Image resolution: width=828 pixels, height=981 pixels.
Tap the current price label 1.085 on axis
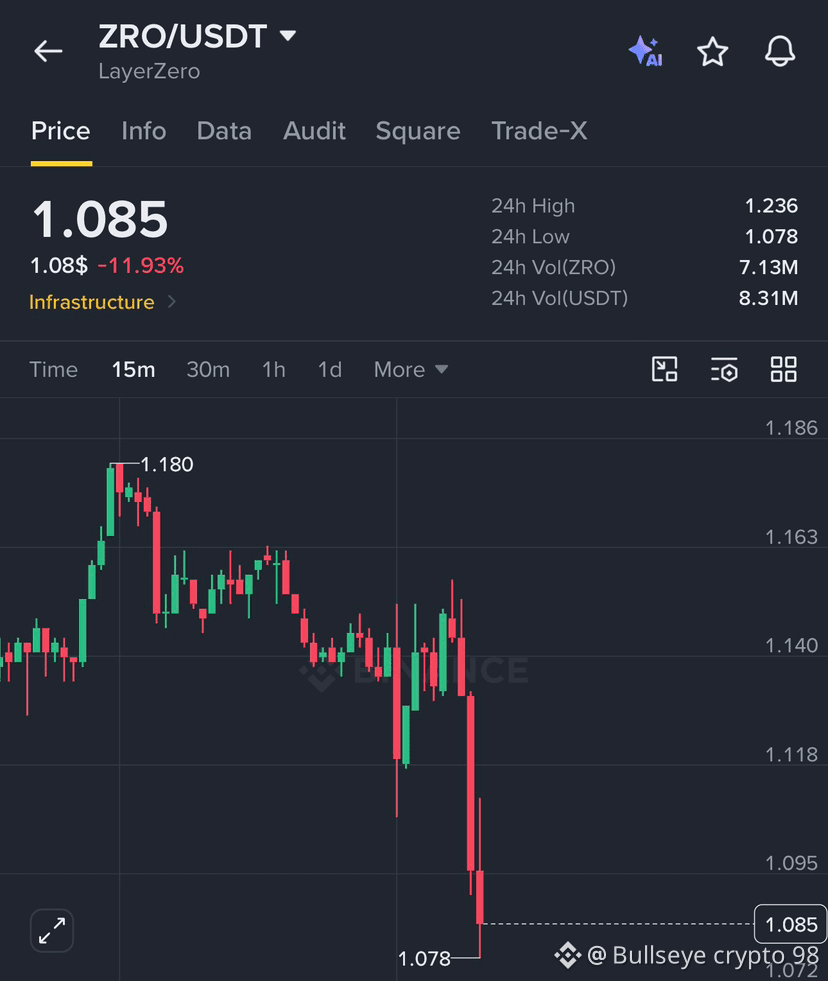(x=791, y=924)
